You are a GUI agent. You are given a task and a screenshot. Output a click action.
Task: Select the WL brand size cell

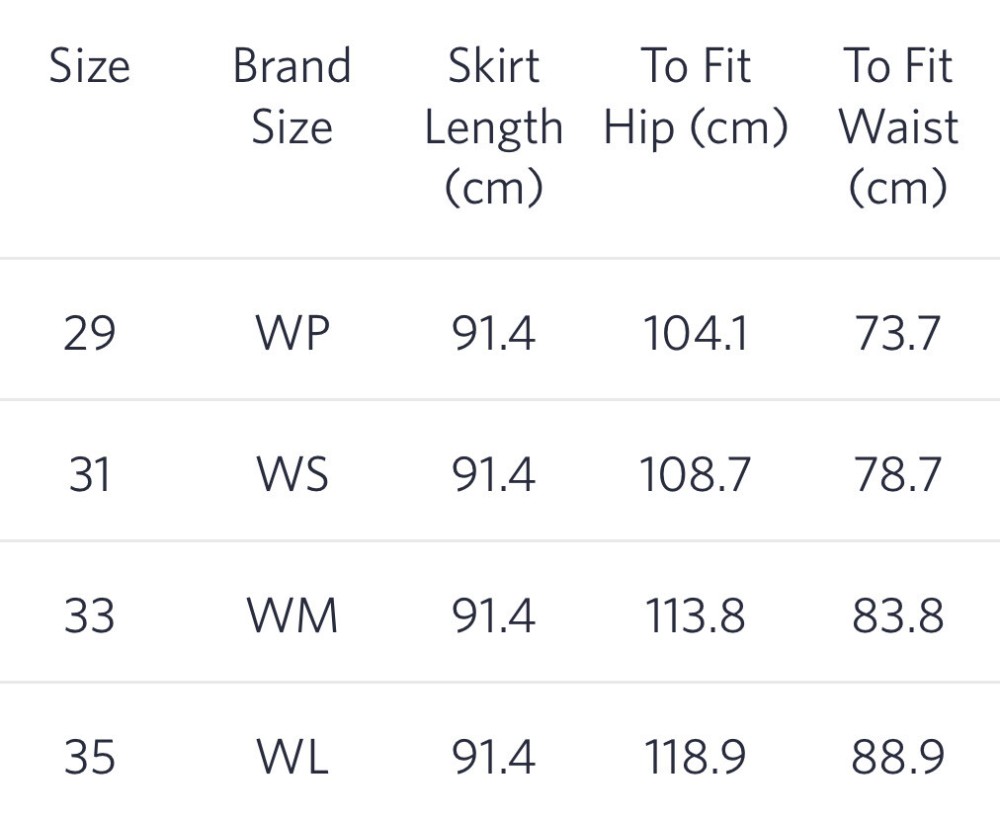(x=292, y=758)
